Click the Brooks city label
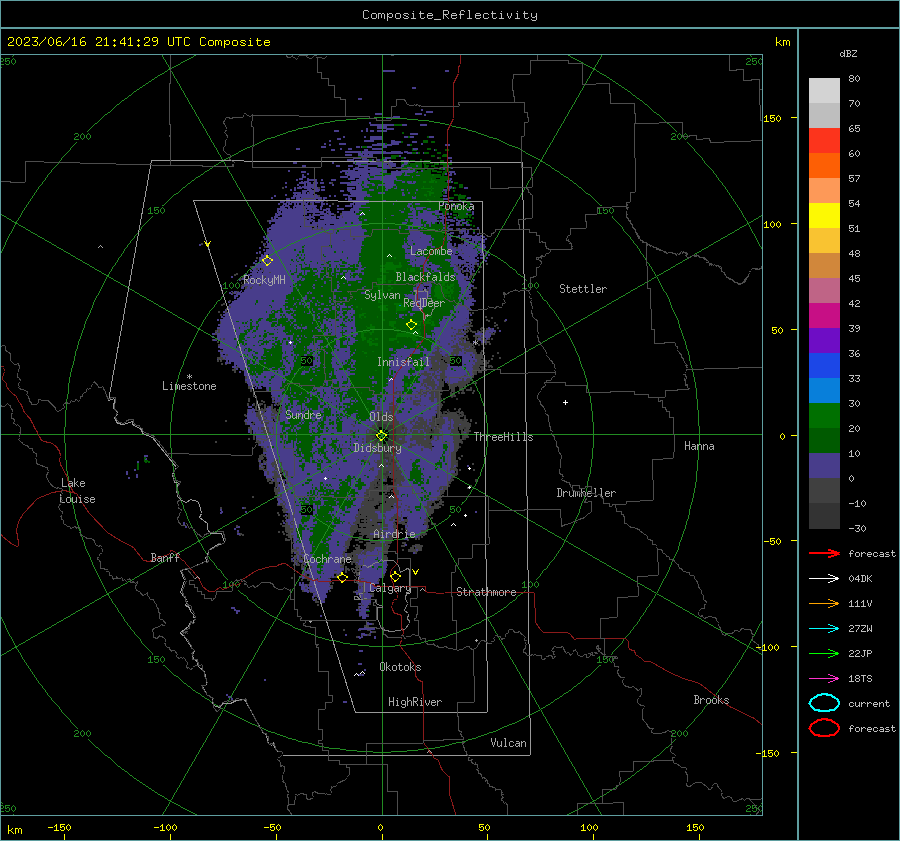The image size is (900, 841). coord(711,700)
